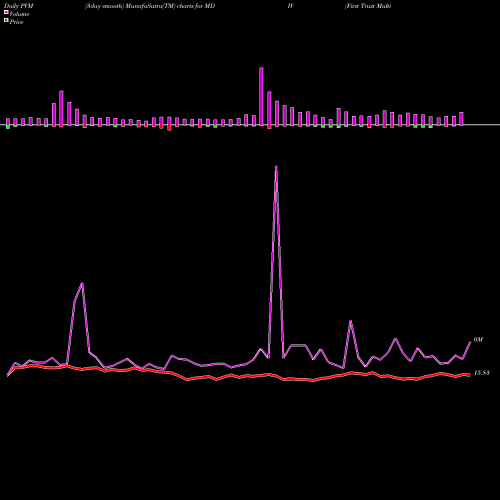This screenshot has width=500, height=500.
Task: Select the Volume legend label
Action: click(19, 14)
